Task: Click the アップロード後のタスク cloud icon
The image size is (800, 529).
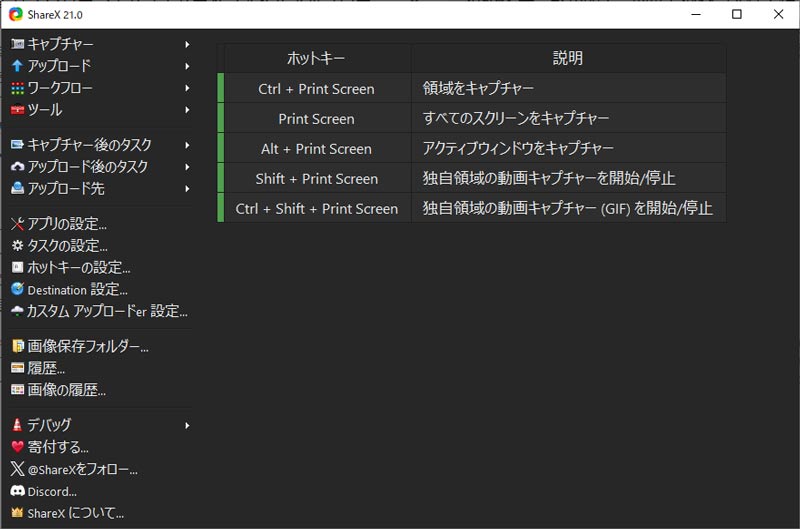Action: pos(17,166)
